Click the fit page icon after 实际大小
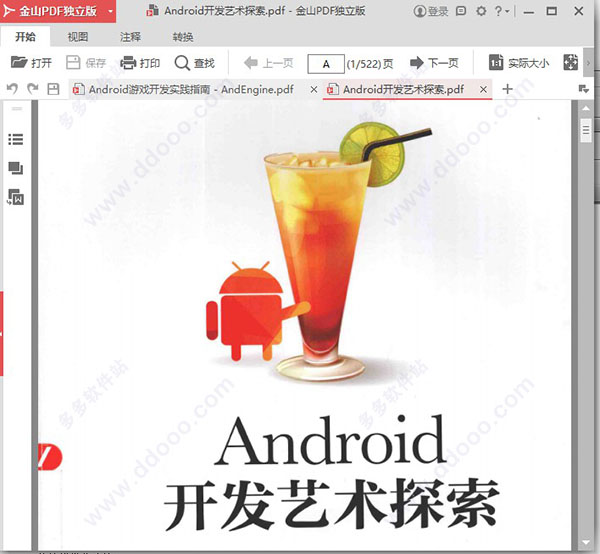600x554 pixels. pos(570,62)
